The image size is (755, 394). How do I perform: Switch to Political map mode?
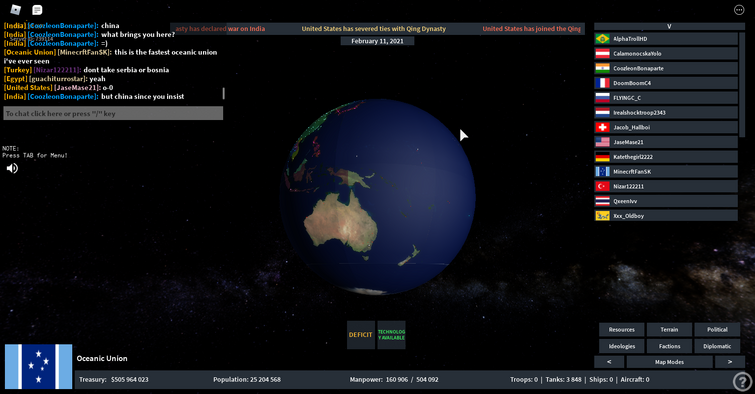(x=717, y=329)
